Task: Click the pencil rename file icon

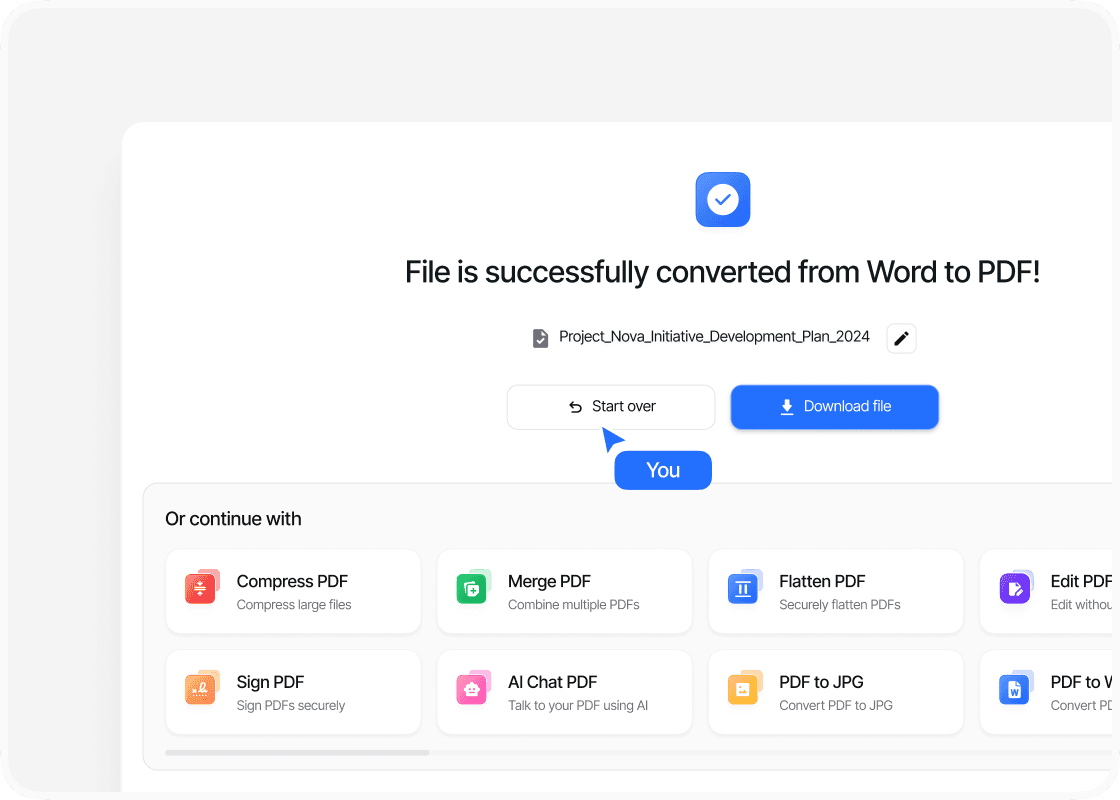Action: pos(901,338)
